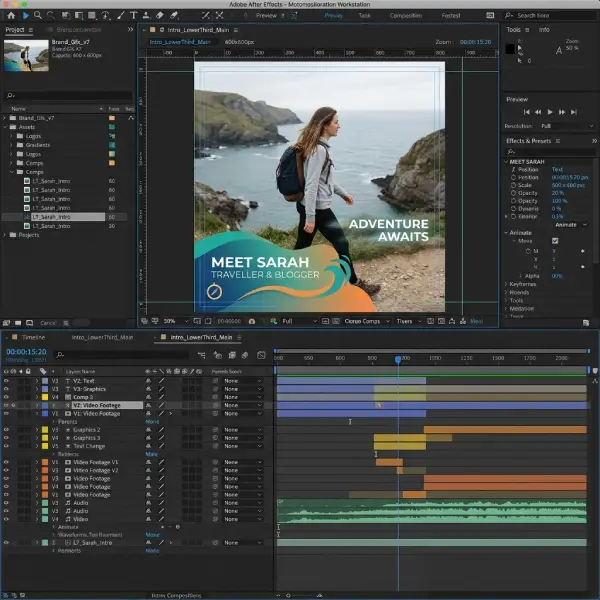Open the viewer zoom 50% dropdown
Screen dimensions: 600x600
click(x=176, y=321)
